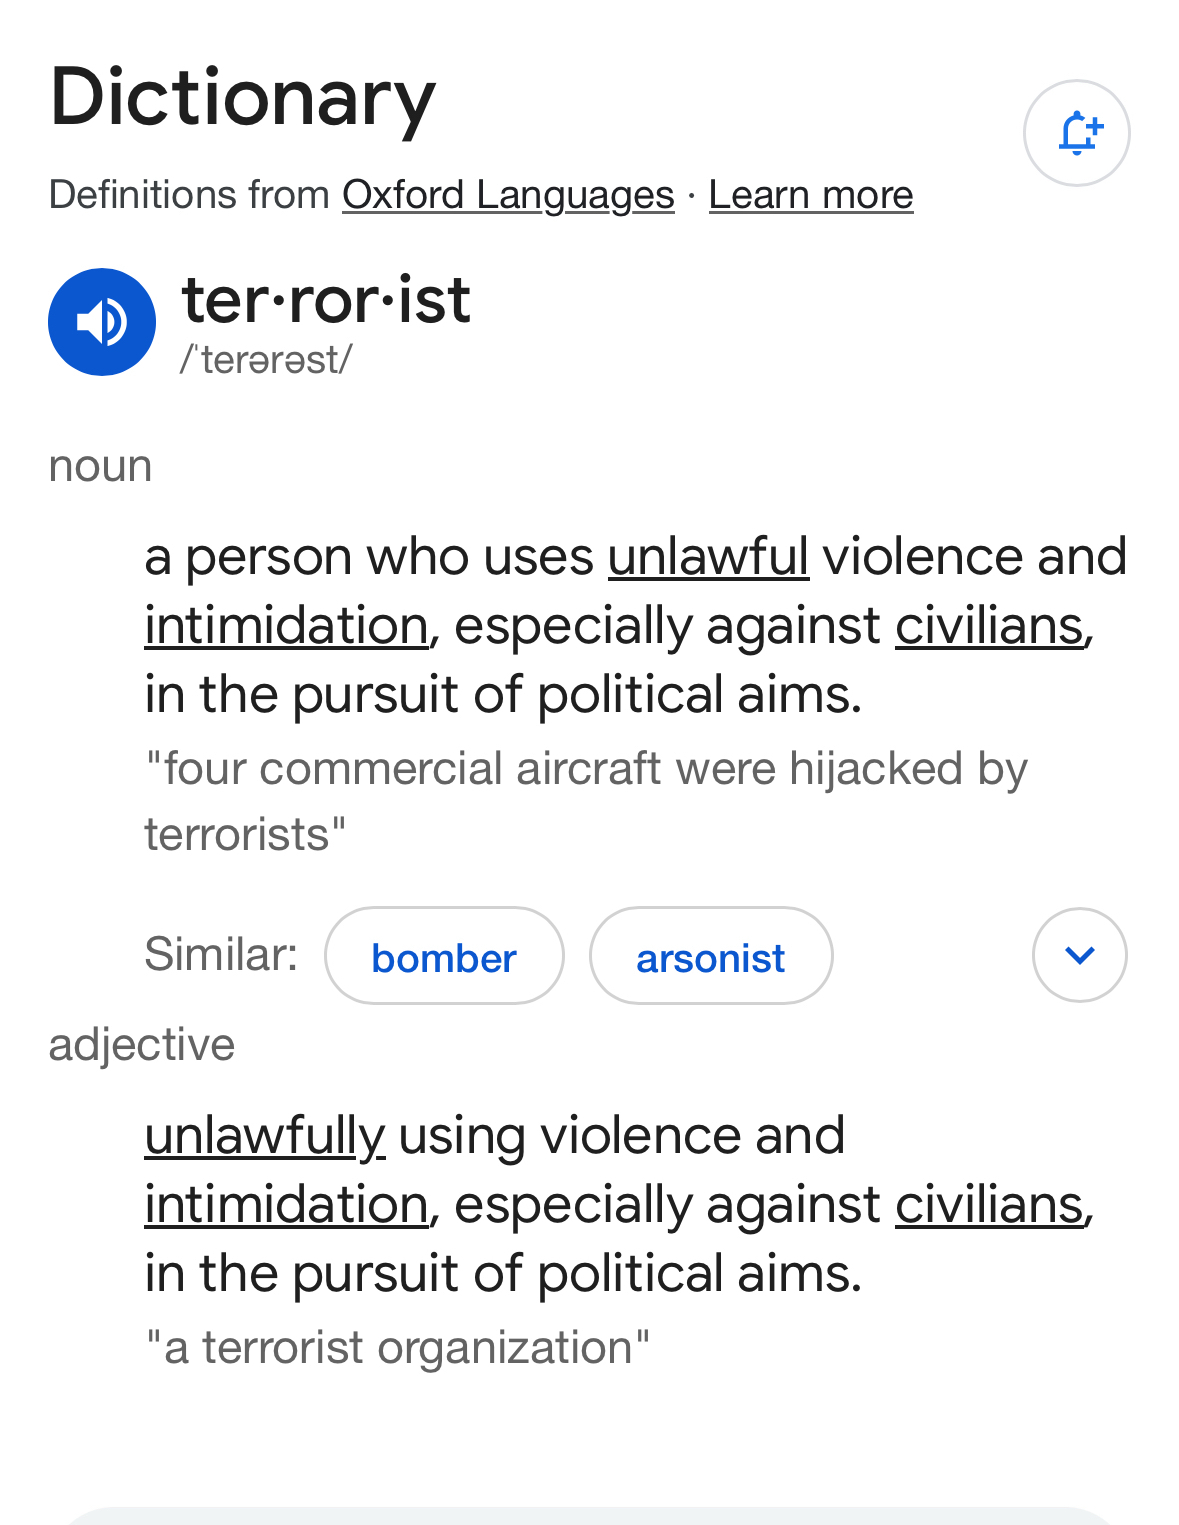Screen dimensions: 1179x1525
Task: Look up the word unlawful
Action: [708, 557]
